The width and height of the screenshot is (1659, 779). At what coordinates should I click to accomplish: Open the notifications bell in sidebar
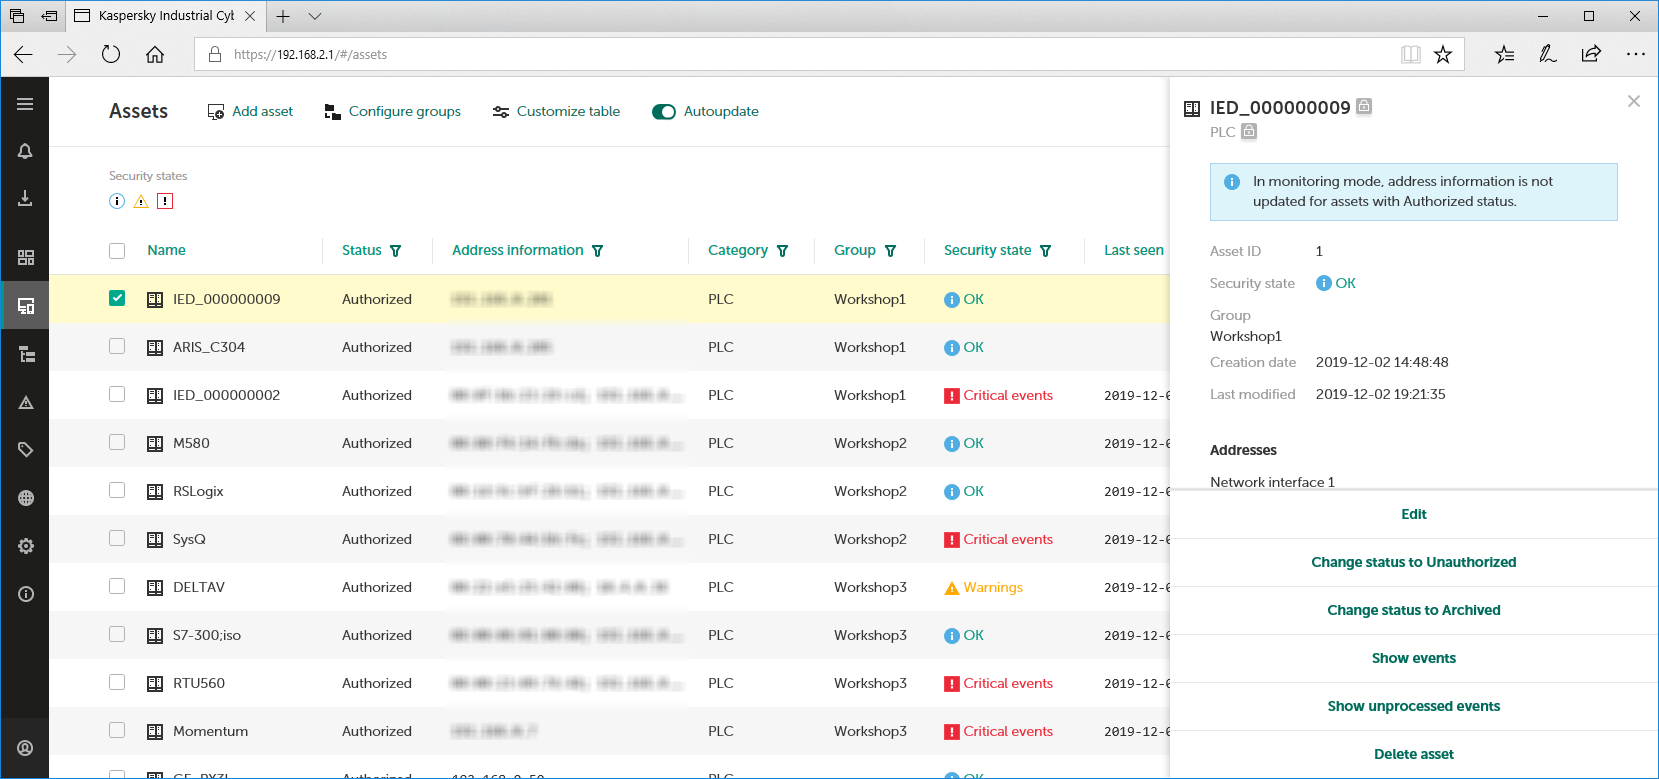25,151
